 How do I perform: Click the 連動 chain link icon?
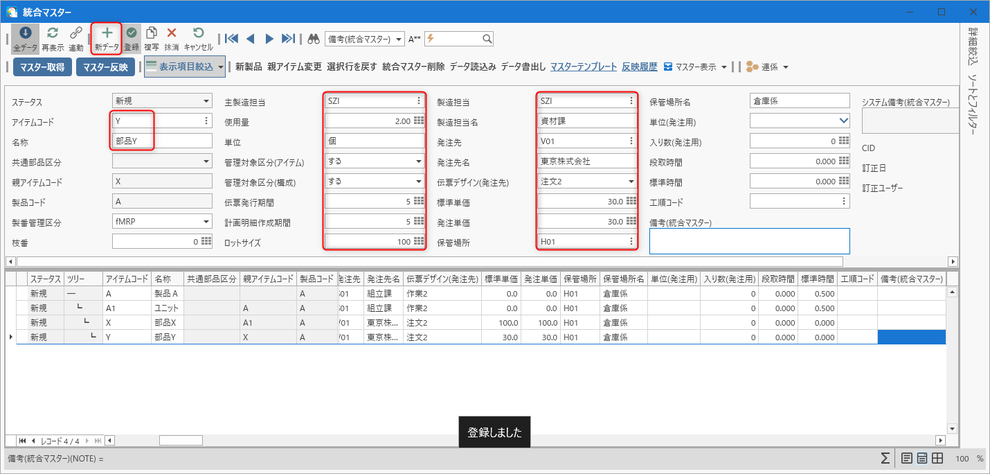click(76, 33)
